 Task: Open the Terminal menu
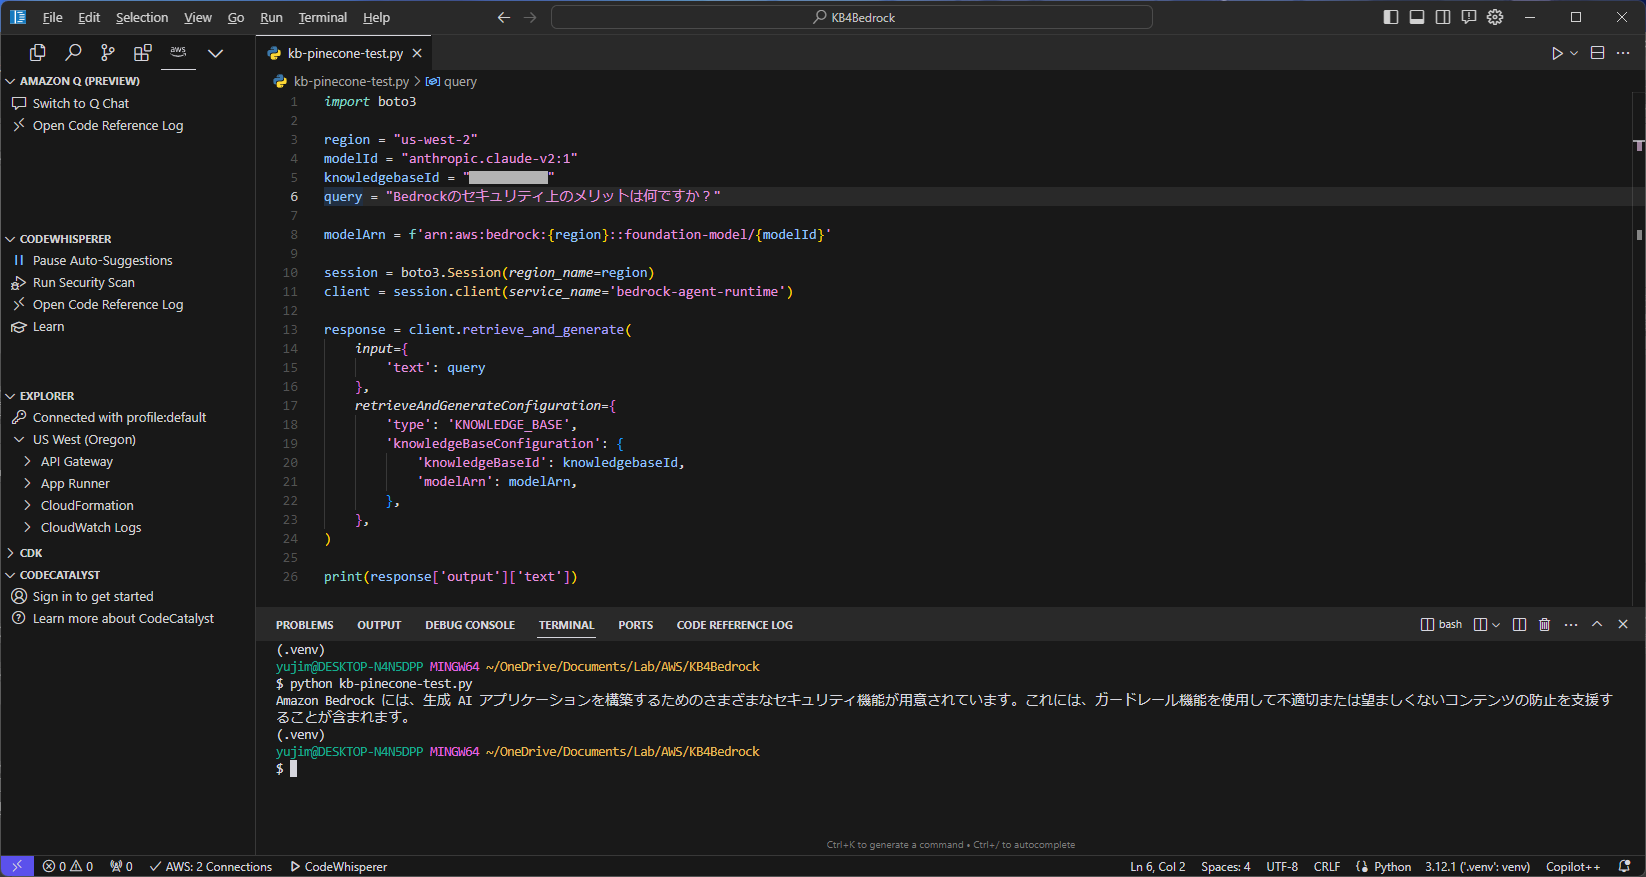pyautogui.click(x=322, y=17)
